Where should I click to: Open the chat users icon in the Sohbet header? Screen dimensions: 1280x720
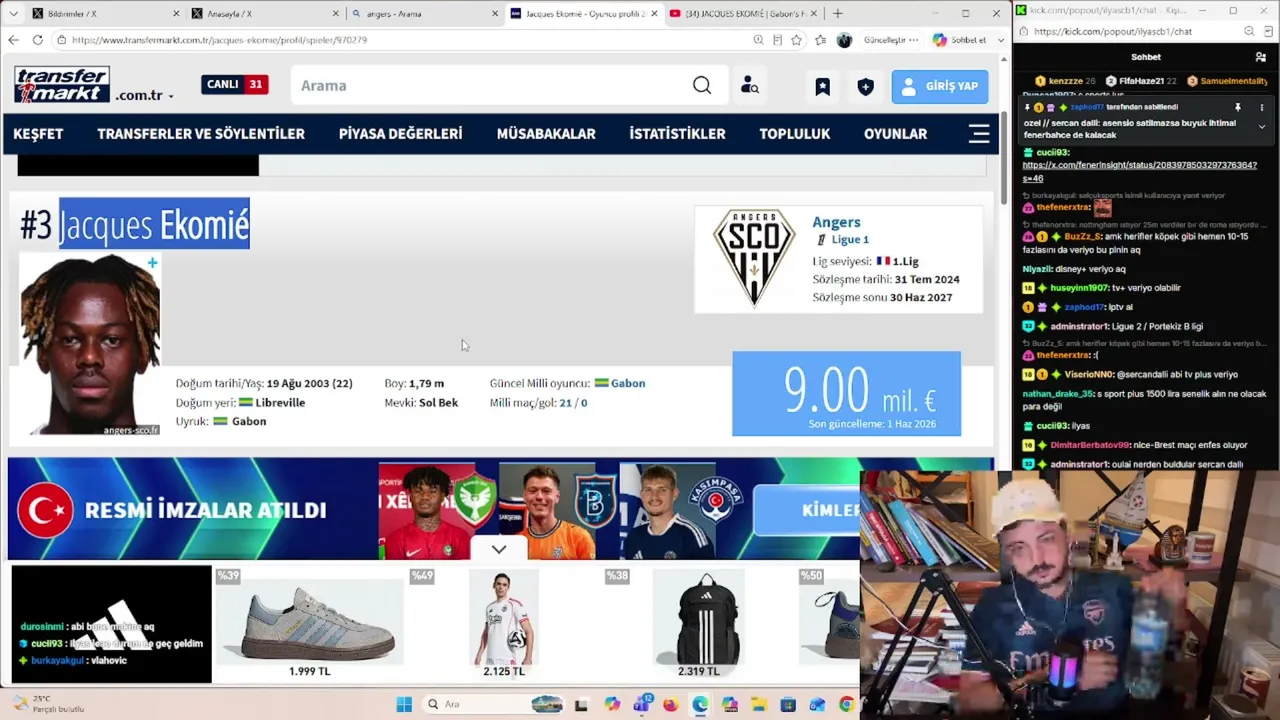tap(1260, 57)
